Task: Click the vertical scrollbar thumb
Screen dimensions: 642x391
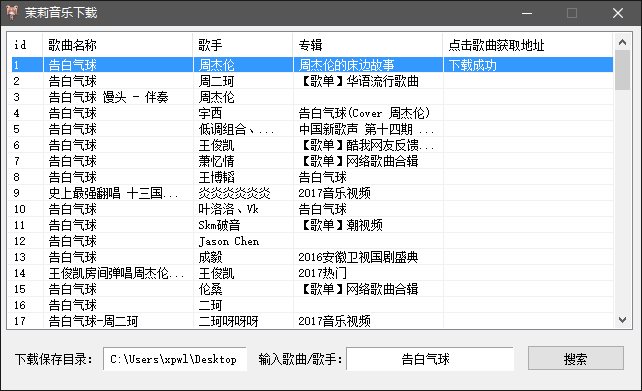Action: 622,70
